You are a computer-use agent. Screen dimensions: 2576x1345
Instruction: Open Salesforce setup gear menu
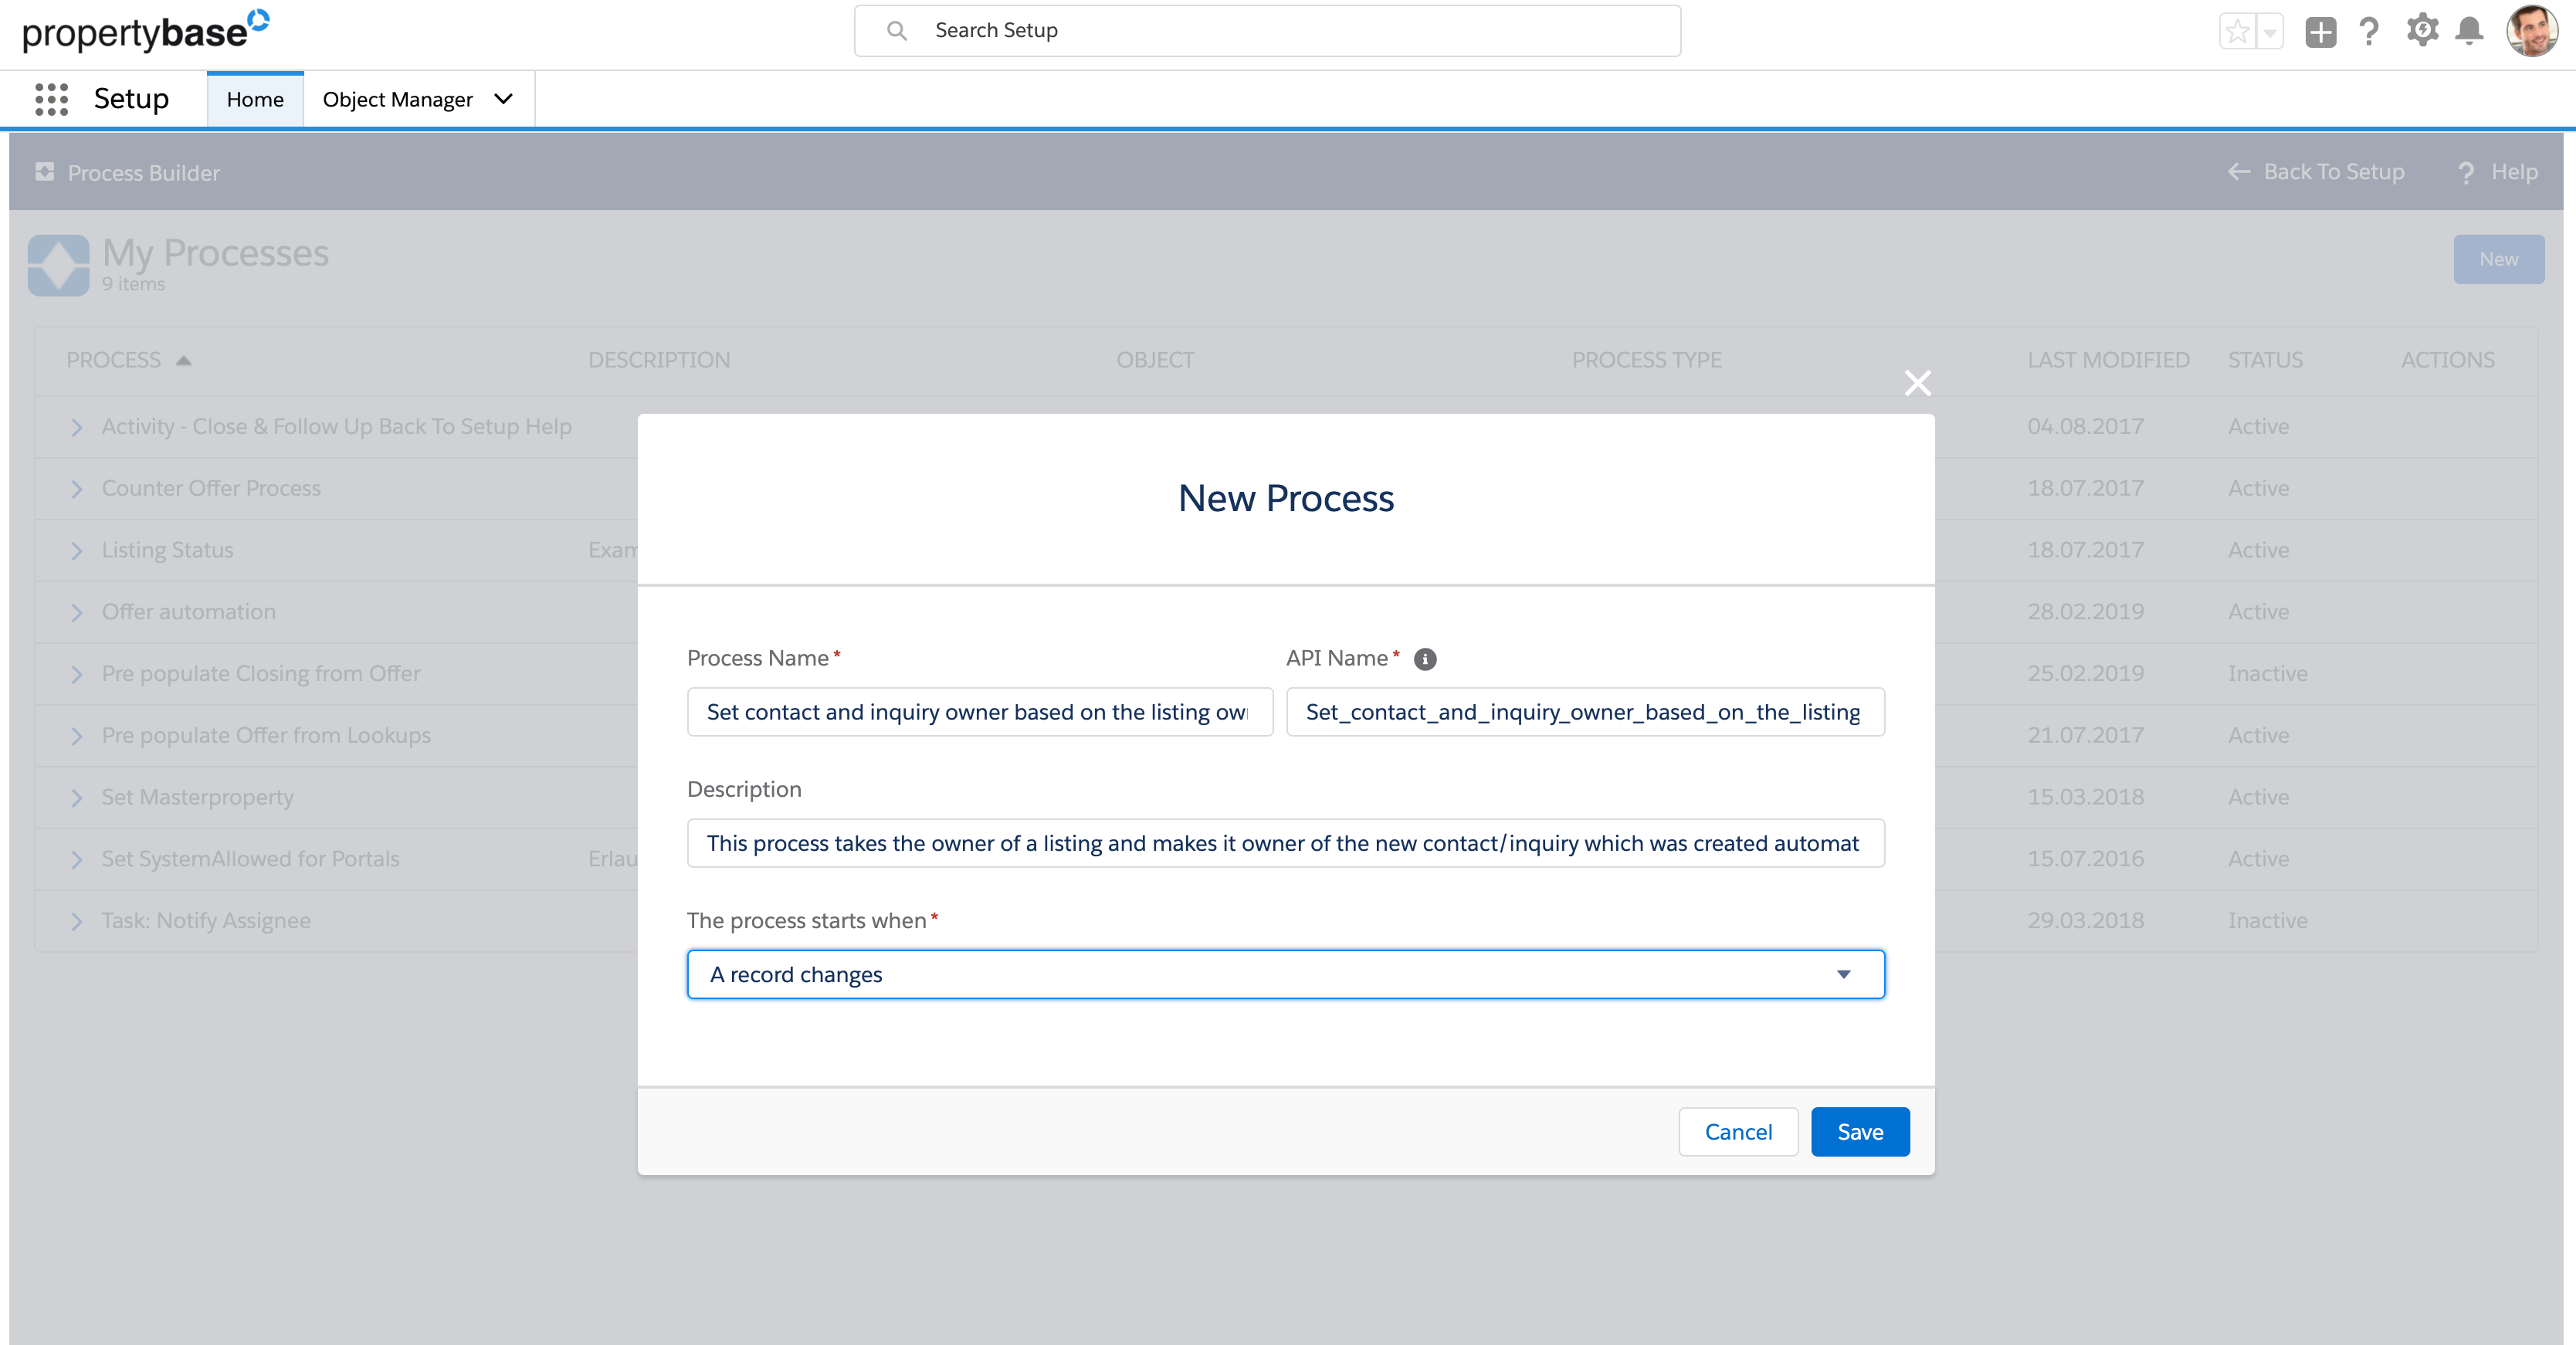[2421, 31]
